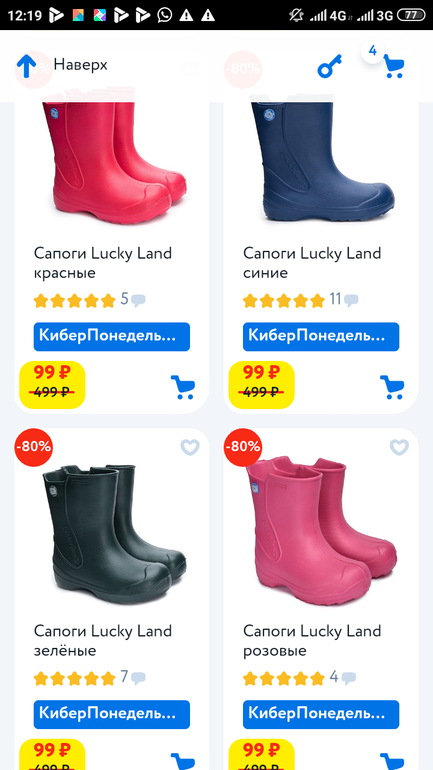Open reviews bubble for red boots
The height and width of the screenshot is (770, 433).
coord(138,300)
